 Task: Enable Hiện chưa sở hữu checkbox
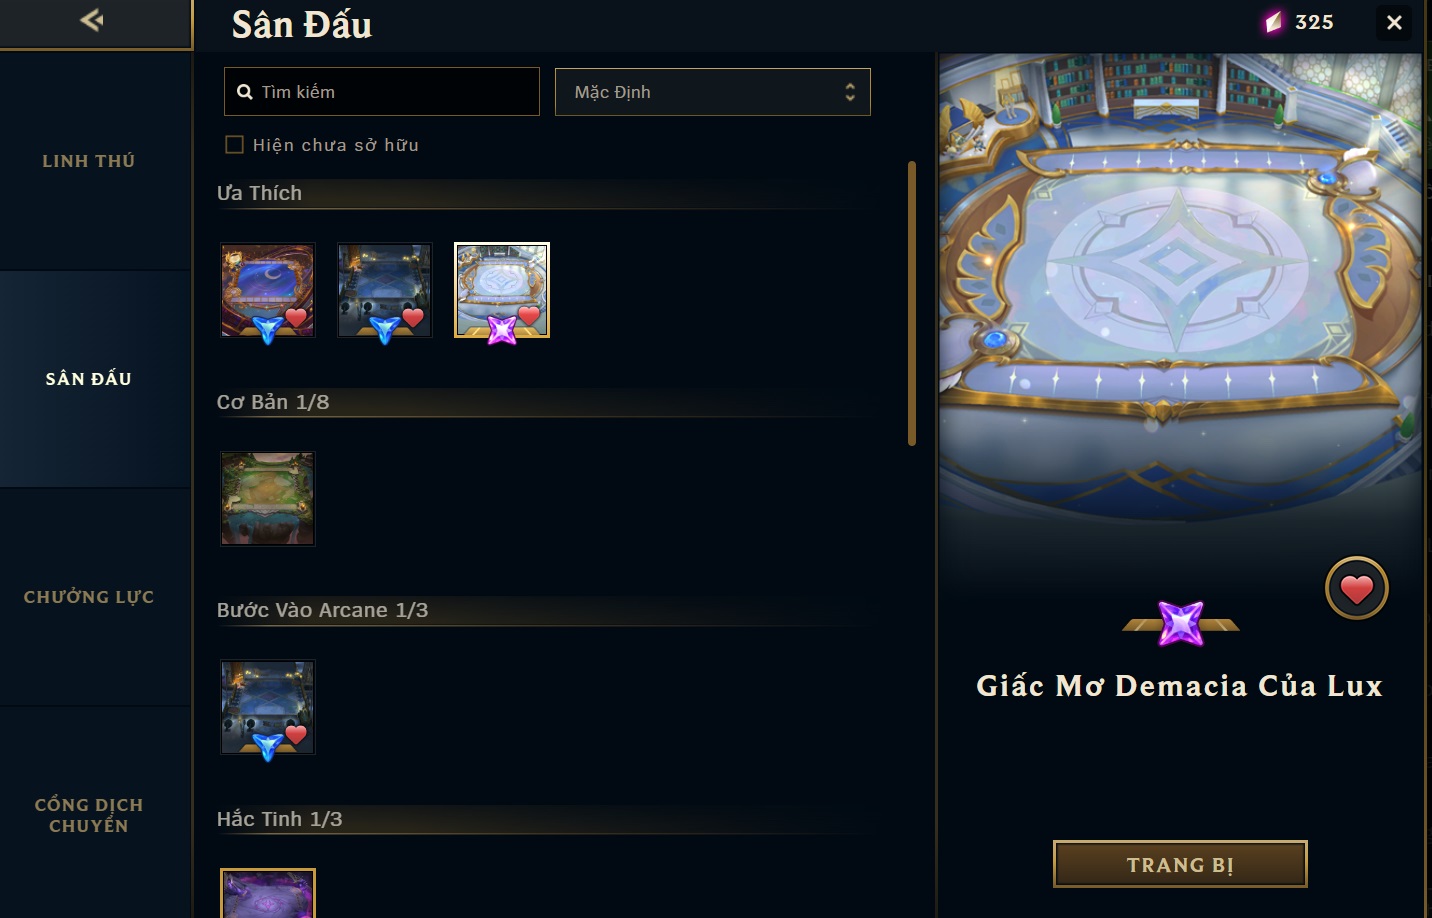(x=235, y=145)
